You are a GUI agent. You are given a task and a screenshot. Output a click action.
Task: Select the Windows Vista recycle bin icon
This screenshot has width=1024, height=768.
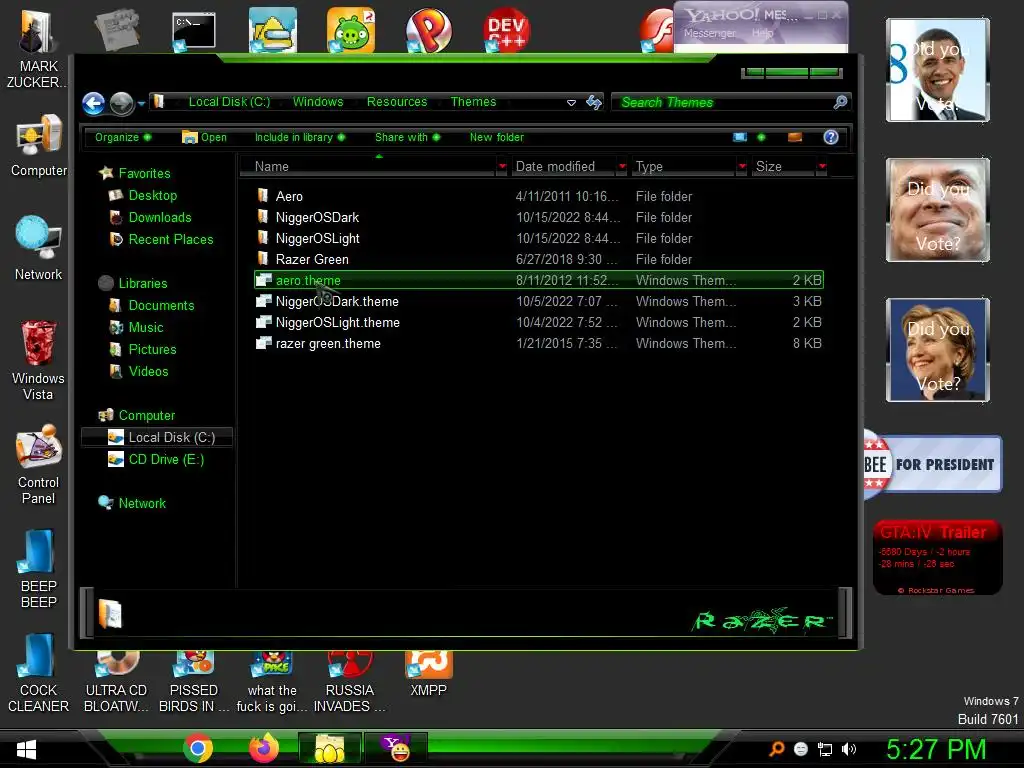[38, 360]
